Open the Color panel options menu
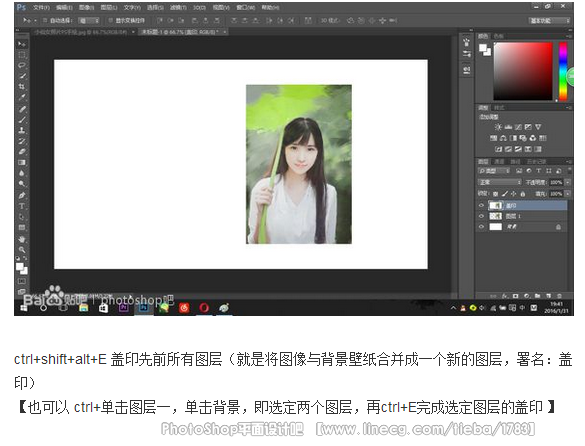This screenshot has height=446, width=585. click(x=569, y=36)
